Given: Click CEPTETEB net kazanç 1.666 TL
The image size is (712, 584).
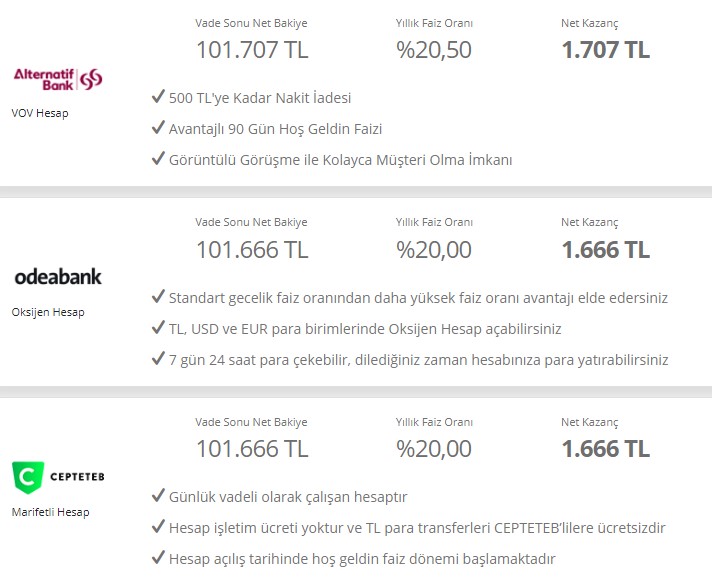Looking at the screenshot, I should pos(606,449).
